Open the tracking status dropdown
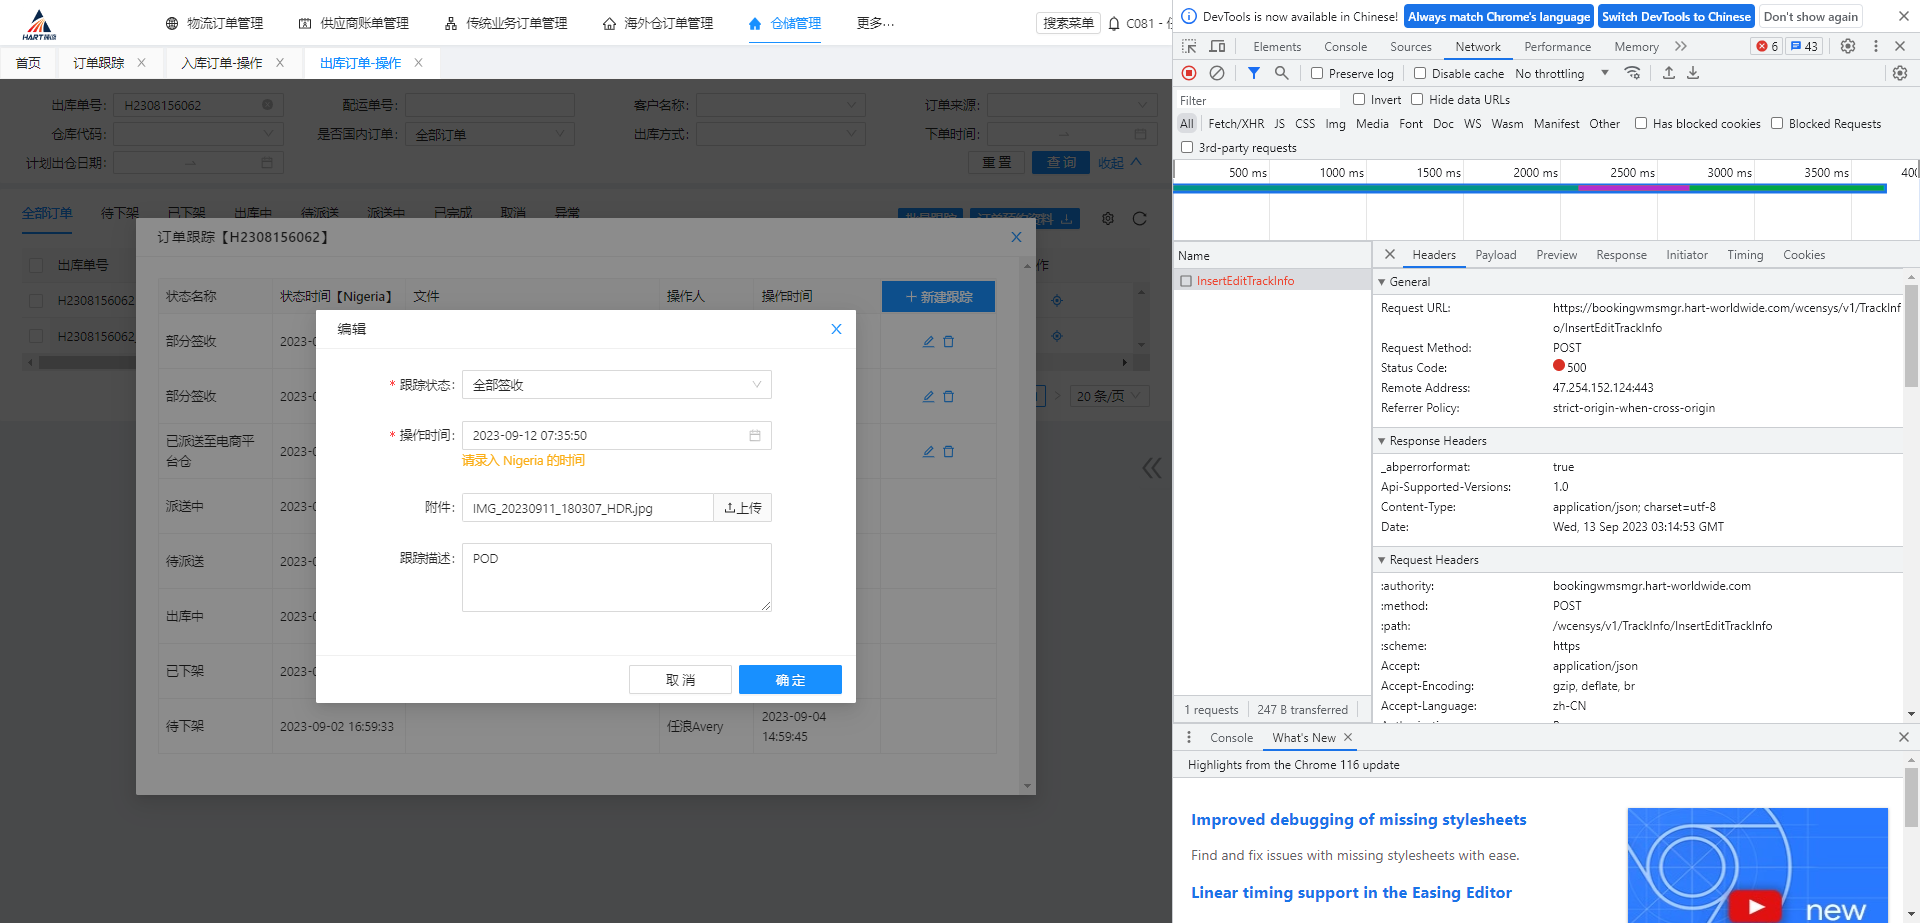This screenshot has height=923, width=1920. (x=616, y=385)
